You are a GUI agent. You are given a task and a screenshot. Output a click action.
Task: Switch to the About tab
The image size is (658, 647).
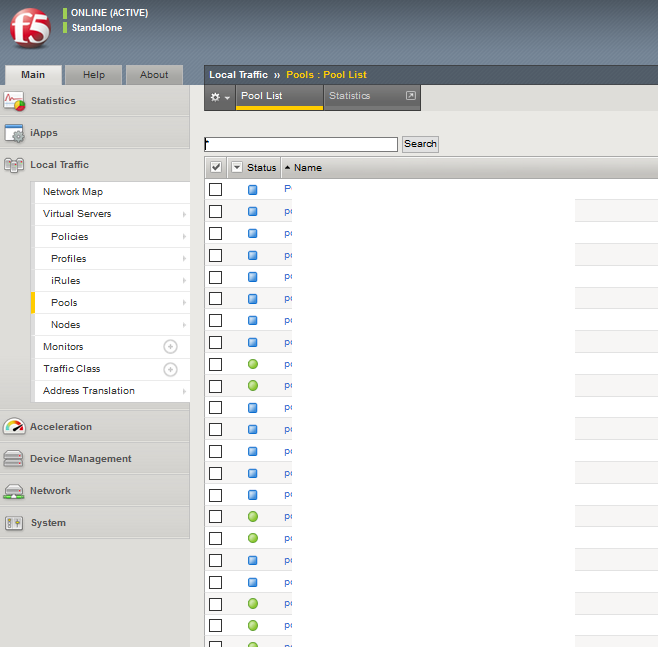[154, 75]
